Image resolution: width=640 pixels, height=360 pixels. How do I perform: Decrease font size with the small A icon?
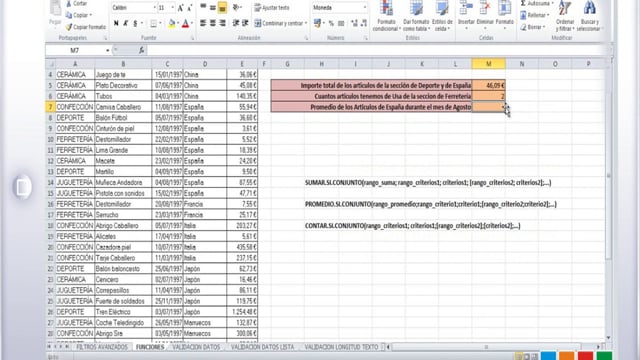click(x=190, y=8)
